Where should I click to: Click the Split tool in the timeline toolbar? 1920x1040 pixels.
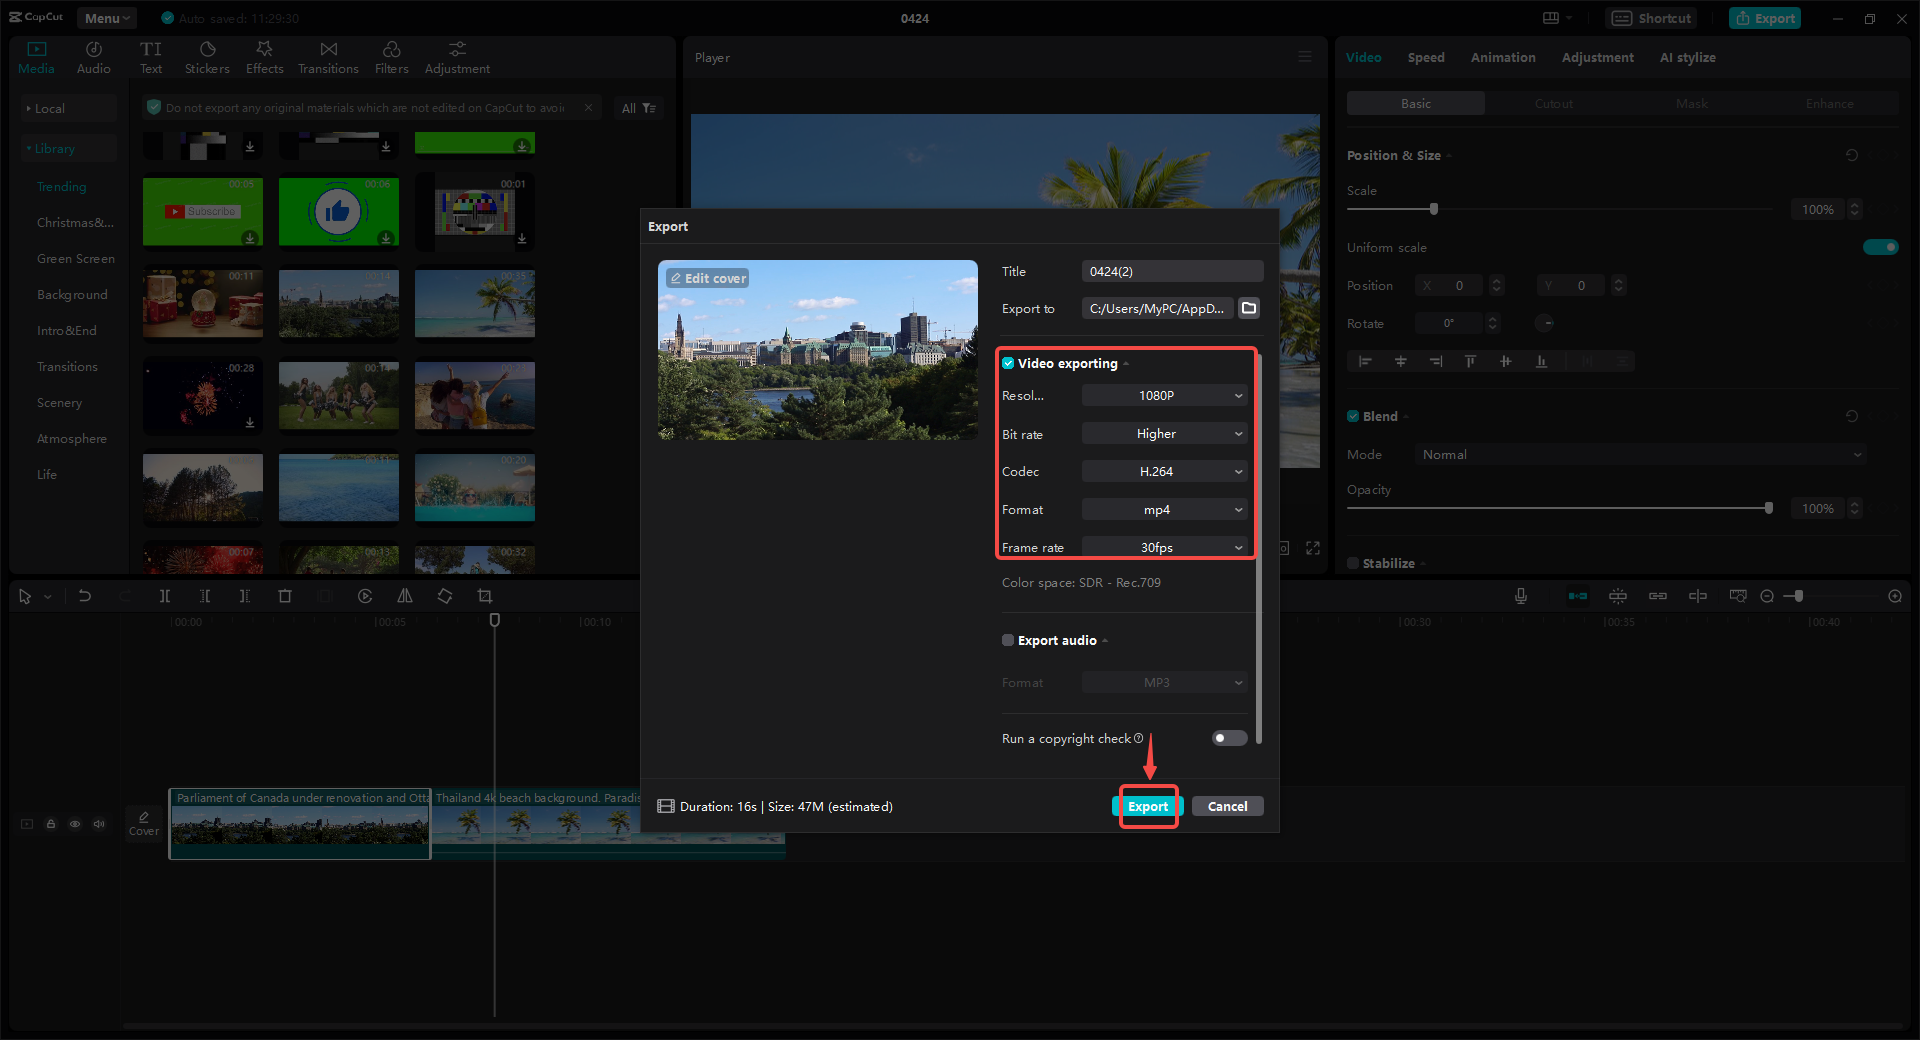[165, 595]
